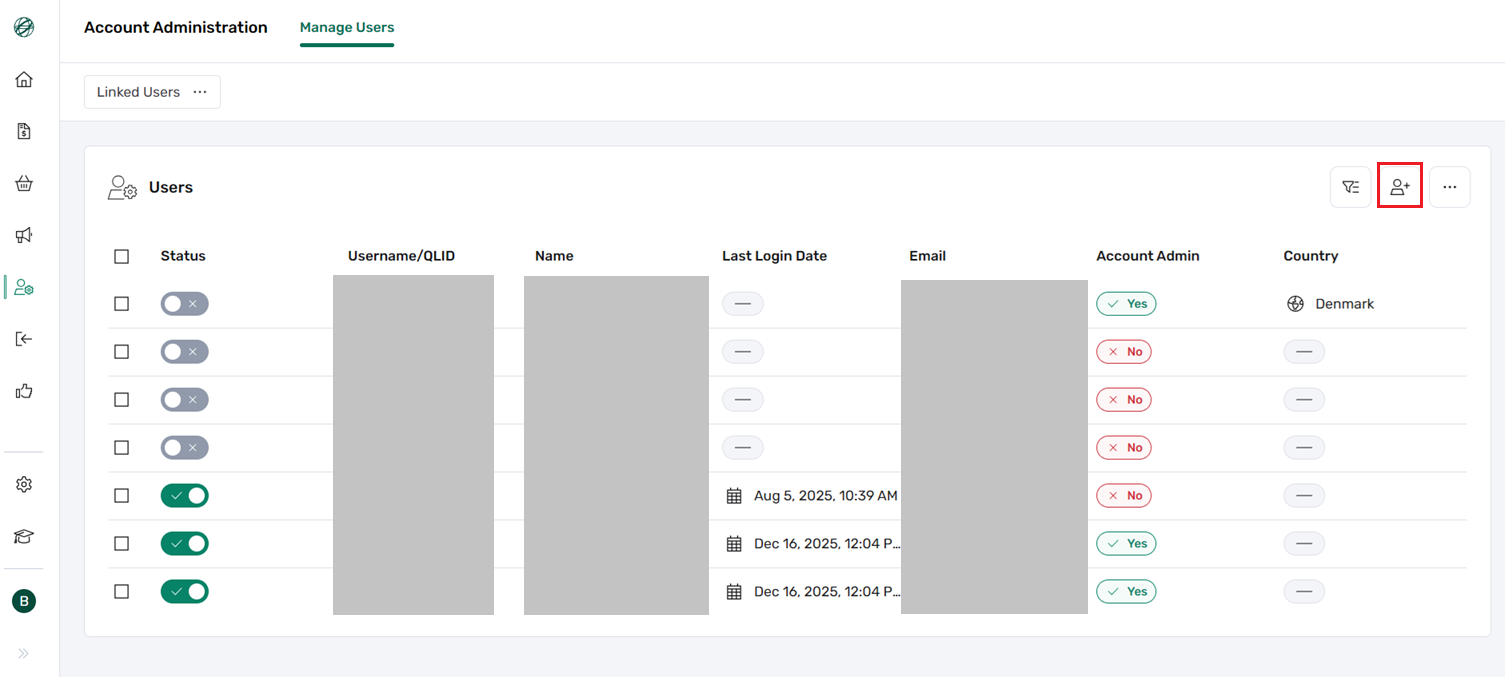Click the "Users" panel heading
1505x677 pixels.
(171, 187)
